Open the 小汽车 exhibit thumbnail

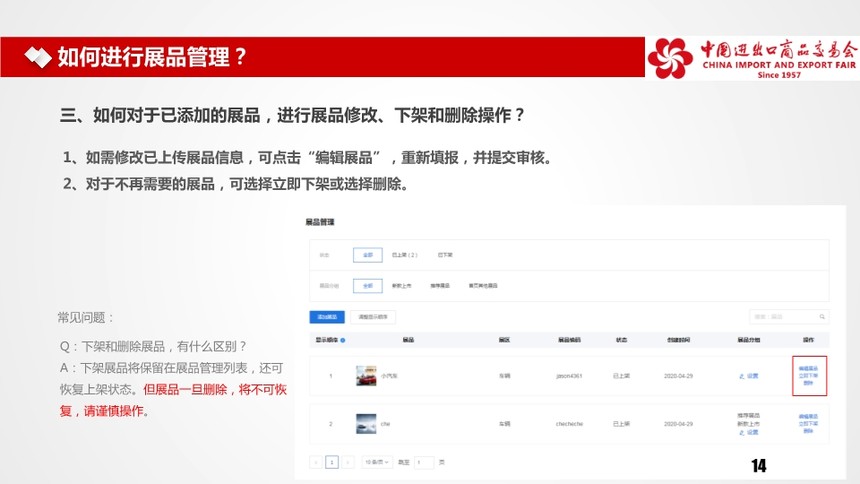[366, 376]
